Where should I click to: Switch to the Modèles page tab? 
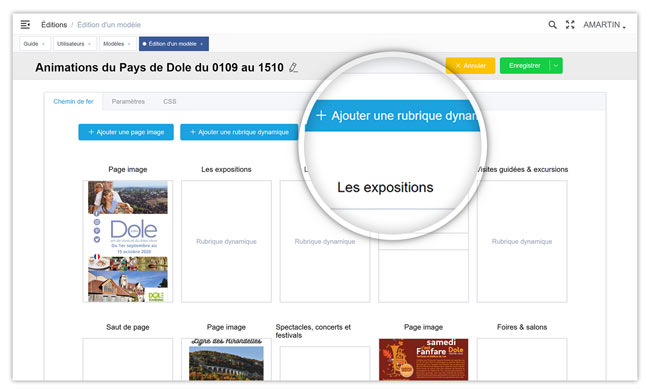point(117,44)
